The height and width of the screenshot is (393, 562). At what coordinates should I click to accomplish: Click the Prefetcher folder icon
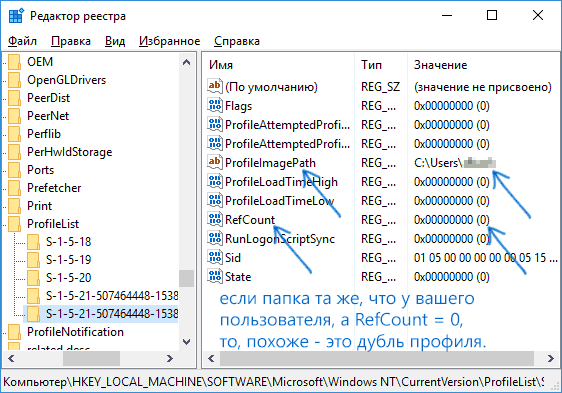coord(15,188)
